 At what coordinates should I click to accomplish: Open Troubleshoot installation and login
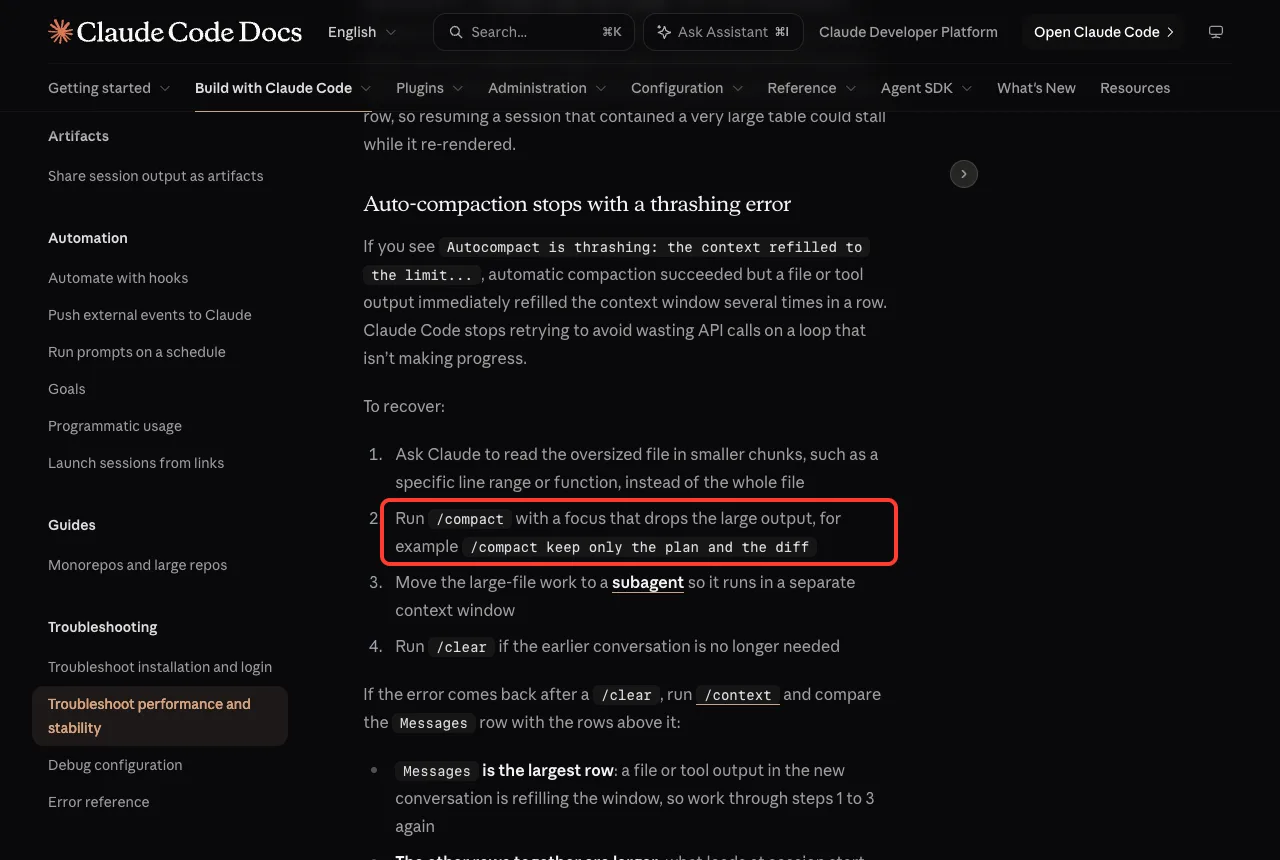pyautogui.click(x=160, y=667)
